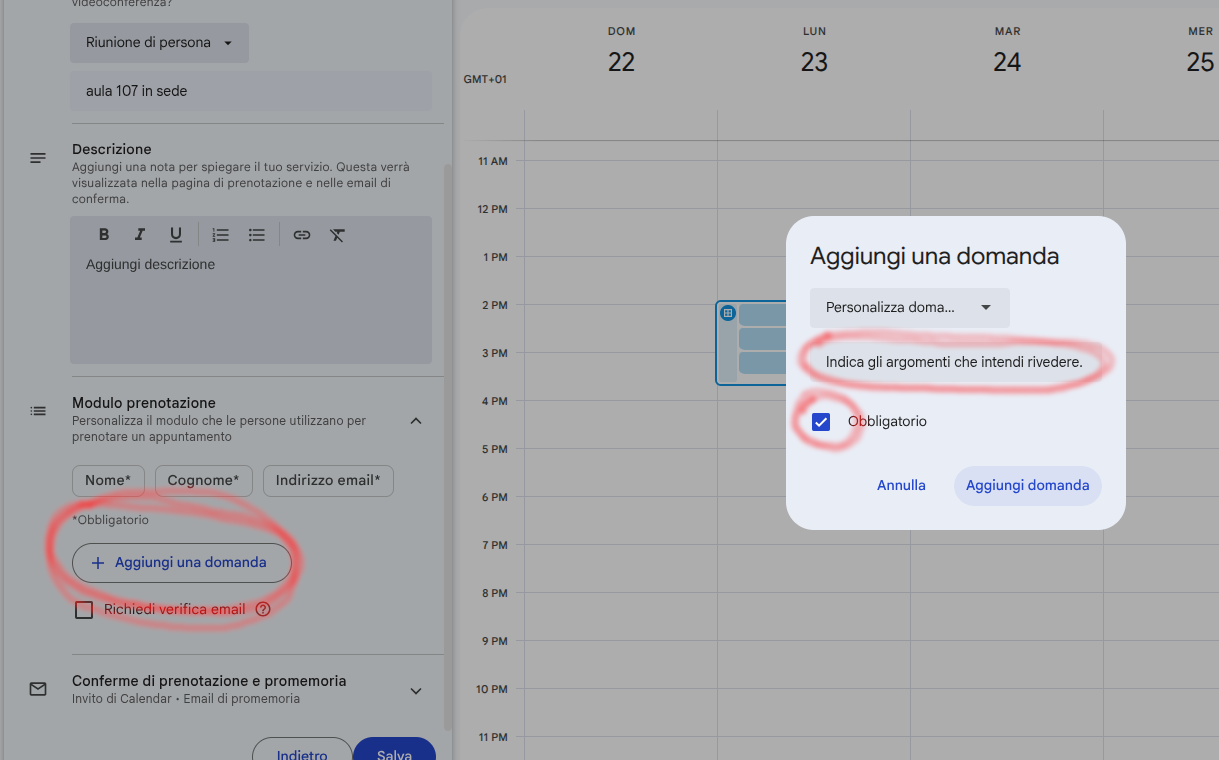Open the Personalizza domanda dropdown
Screen dimensions: 1219x760
910,308
